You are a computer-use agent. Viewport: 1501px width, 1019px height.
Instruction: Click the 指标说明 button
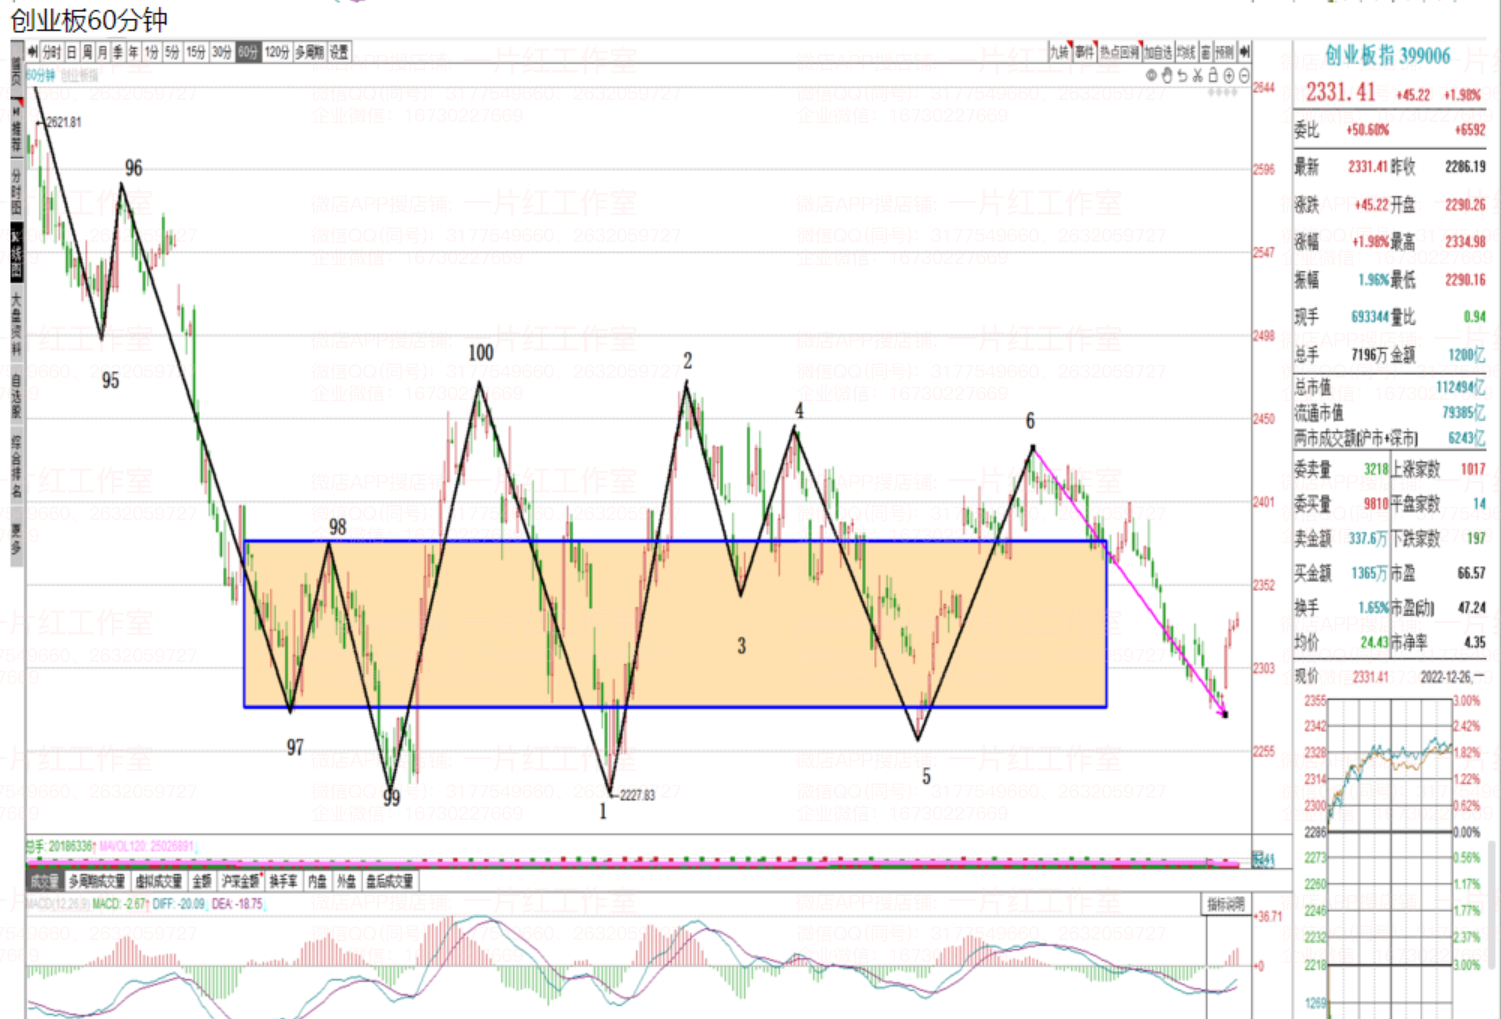coord(1225,904)
